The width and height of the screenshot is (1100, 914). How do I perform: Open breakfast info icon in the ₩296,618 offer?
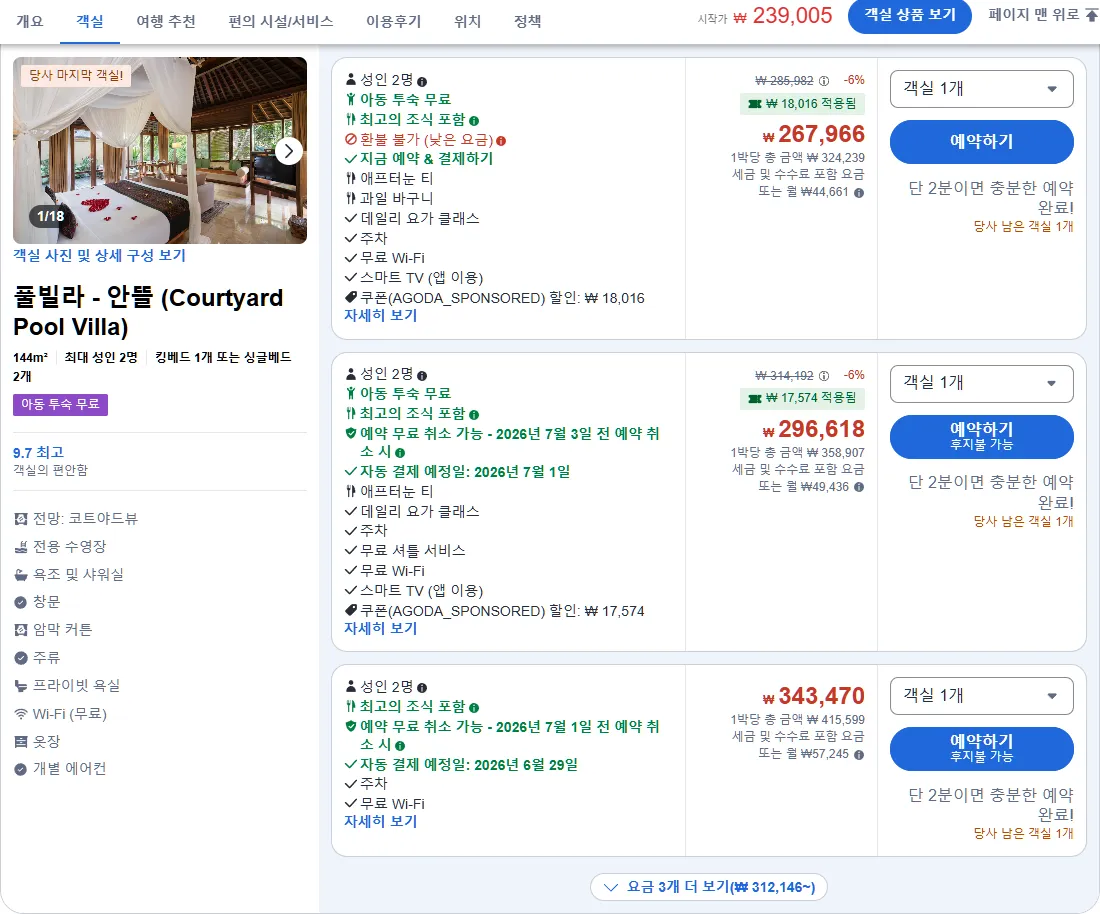(x=474, y=415)
